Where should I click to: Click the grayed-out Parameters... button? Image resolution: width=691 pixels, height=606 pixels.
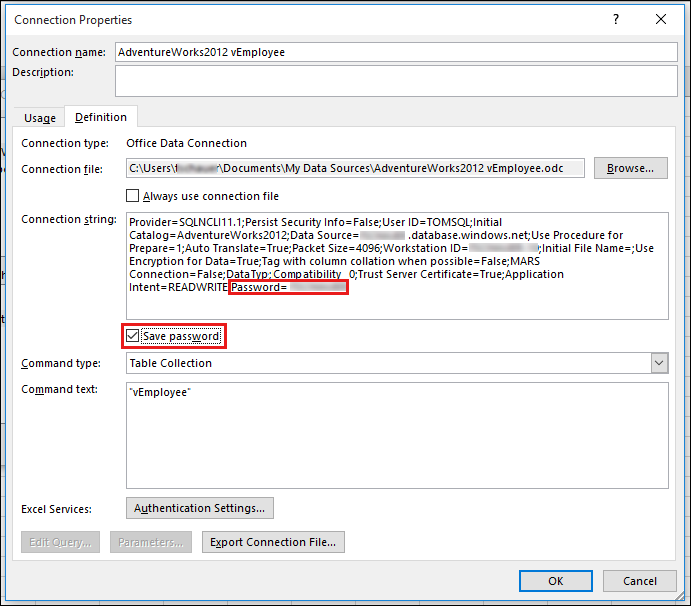pyautogui.click(x=151, y=542)
